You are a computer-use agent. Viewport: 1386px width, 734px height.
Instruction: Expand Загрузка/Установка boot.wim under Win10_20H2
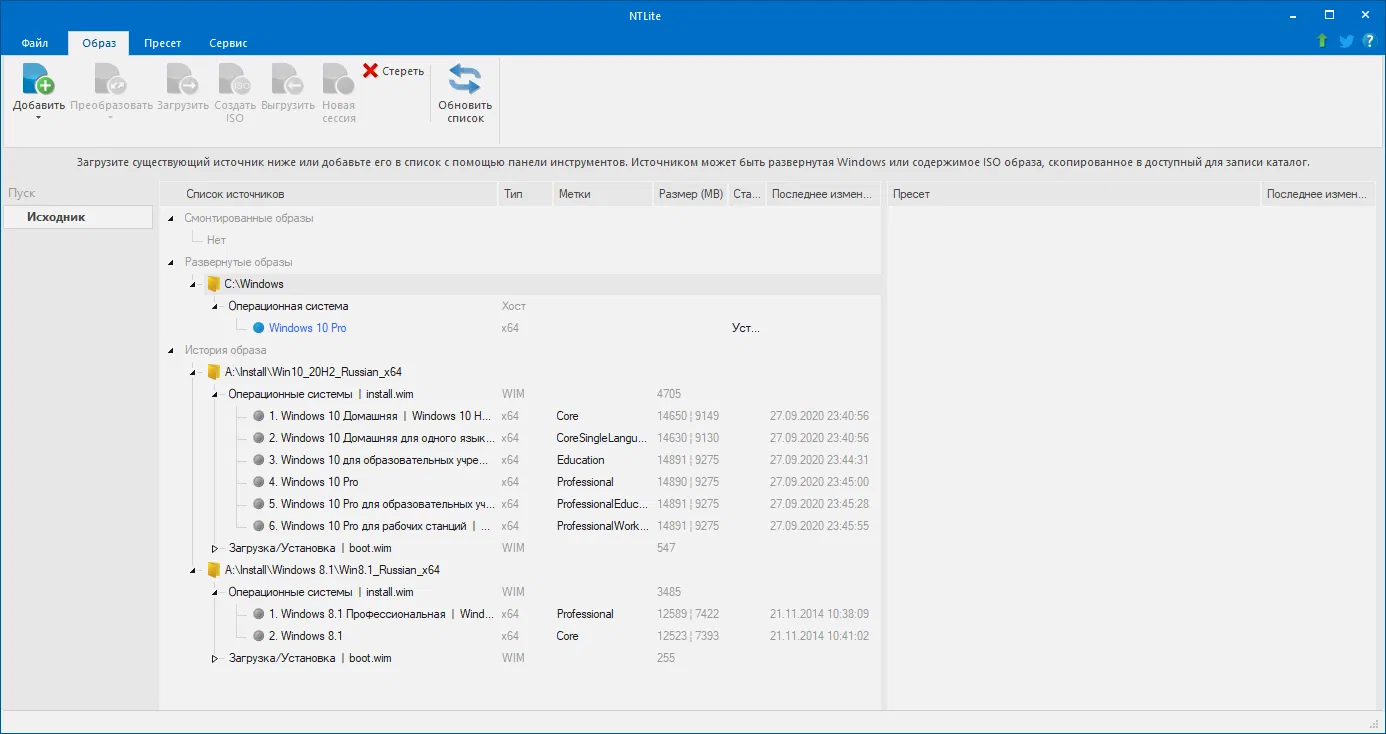(214, 548)
